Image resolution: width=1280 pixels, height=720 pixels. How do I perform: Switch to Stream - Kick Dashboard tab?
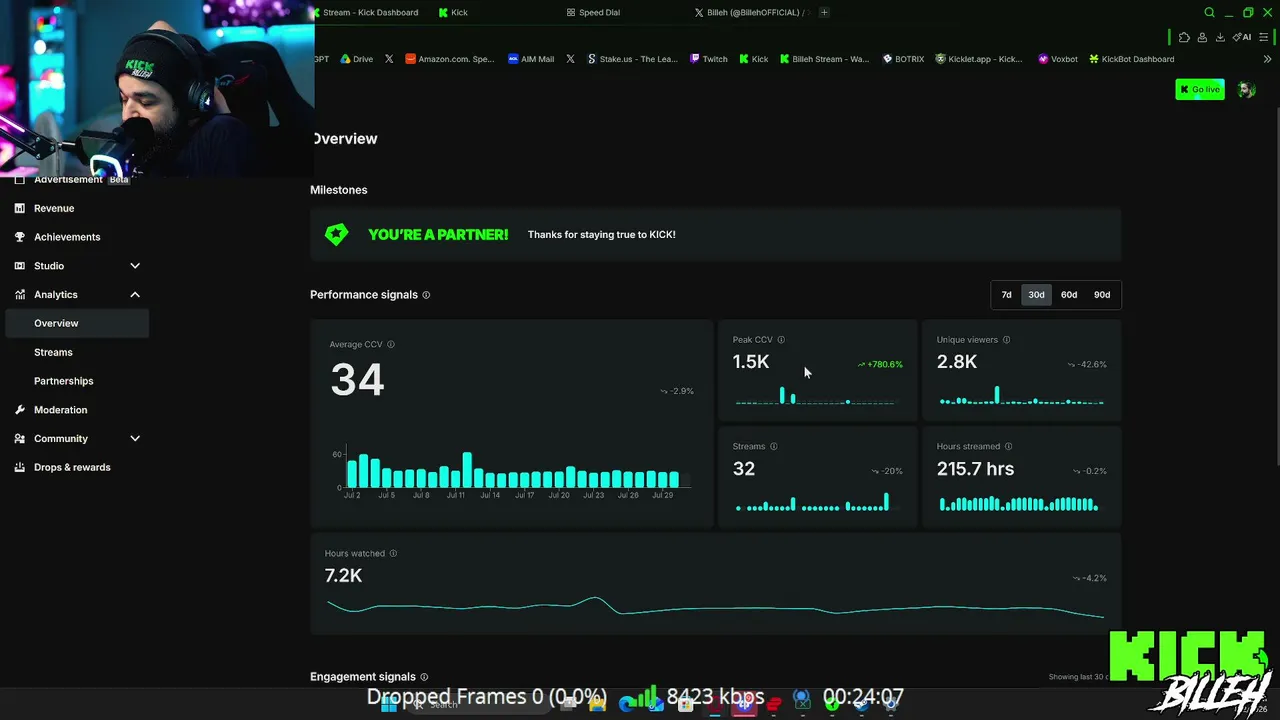[x=366, y=13]
